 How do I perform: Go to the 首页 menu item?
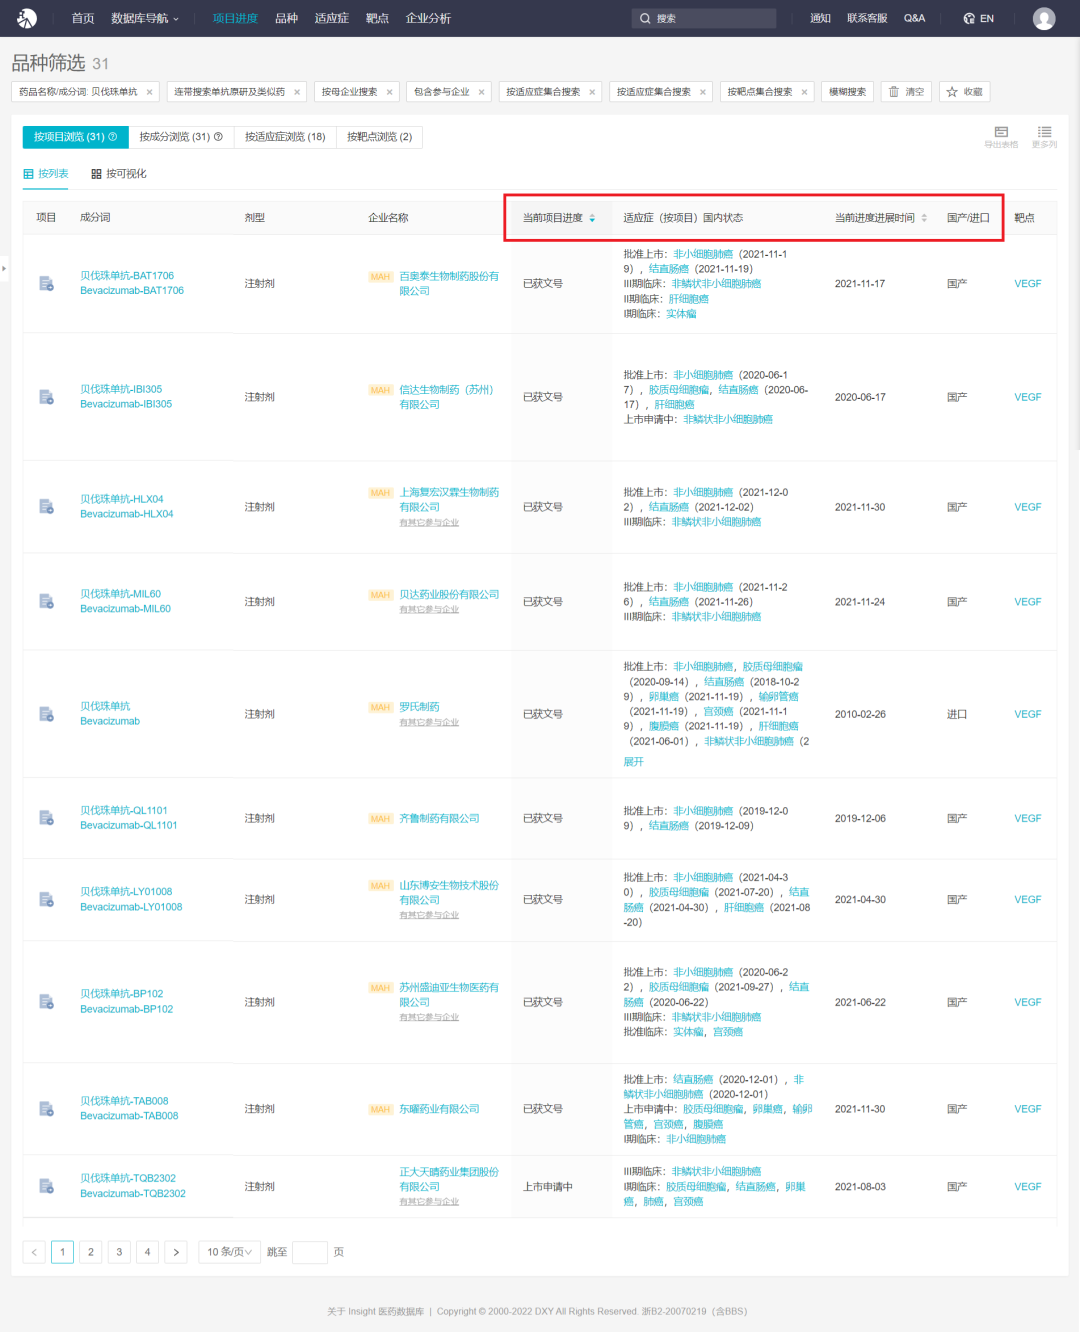[83, 18]
